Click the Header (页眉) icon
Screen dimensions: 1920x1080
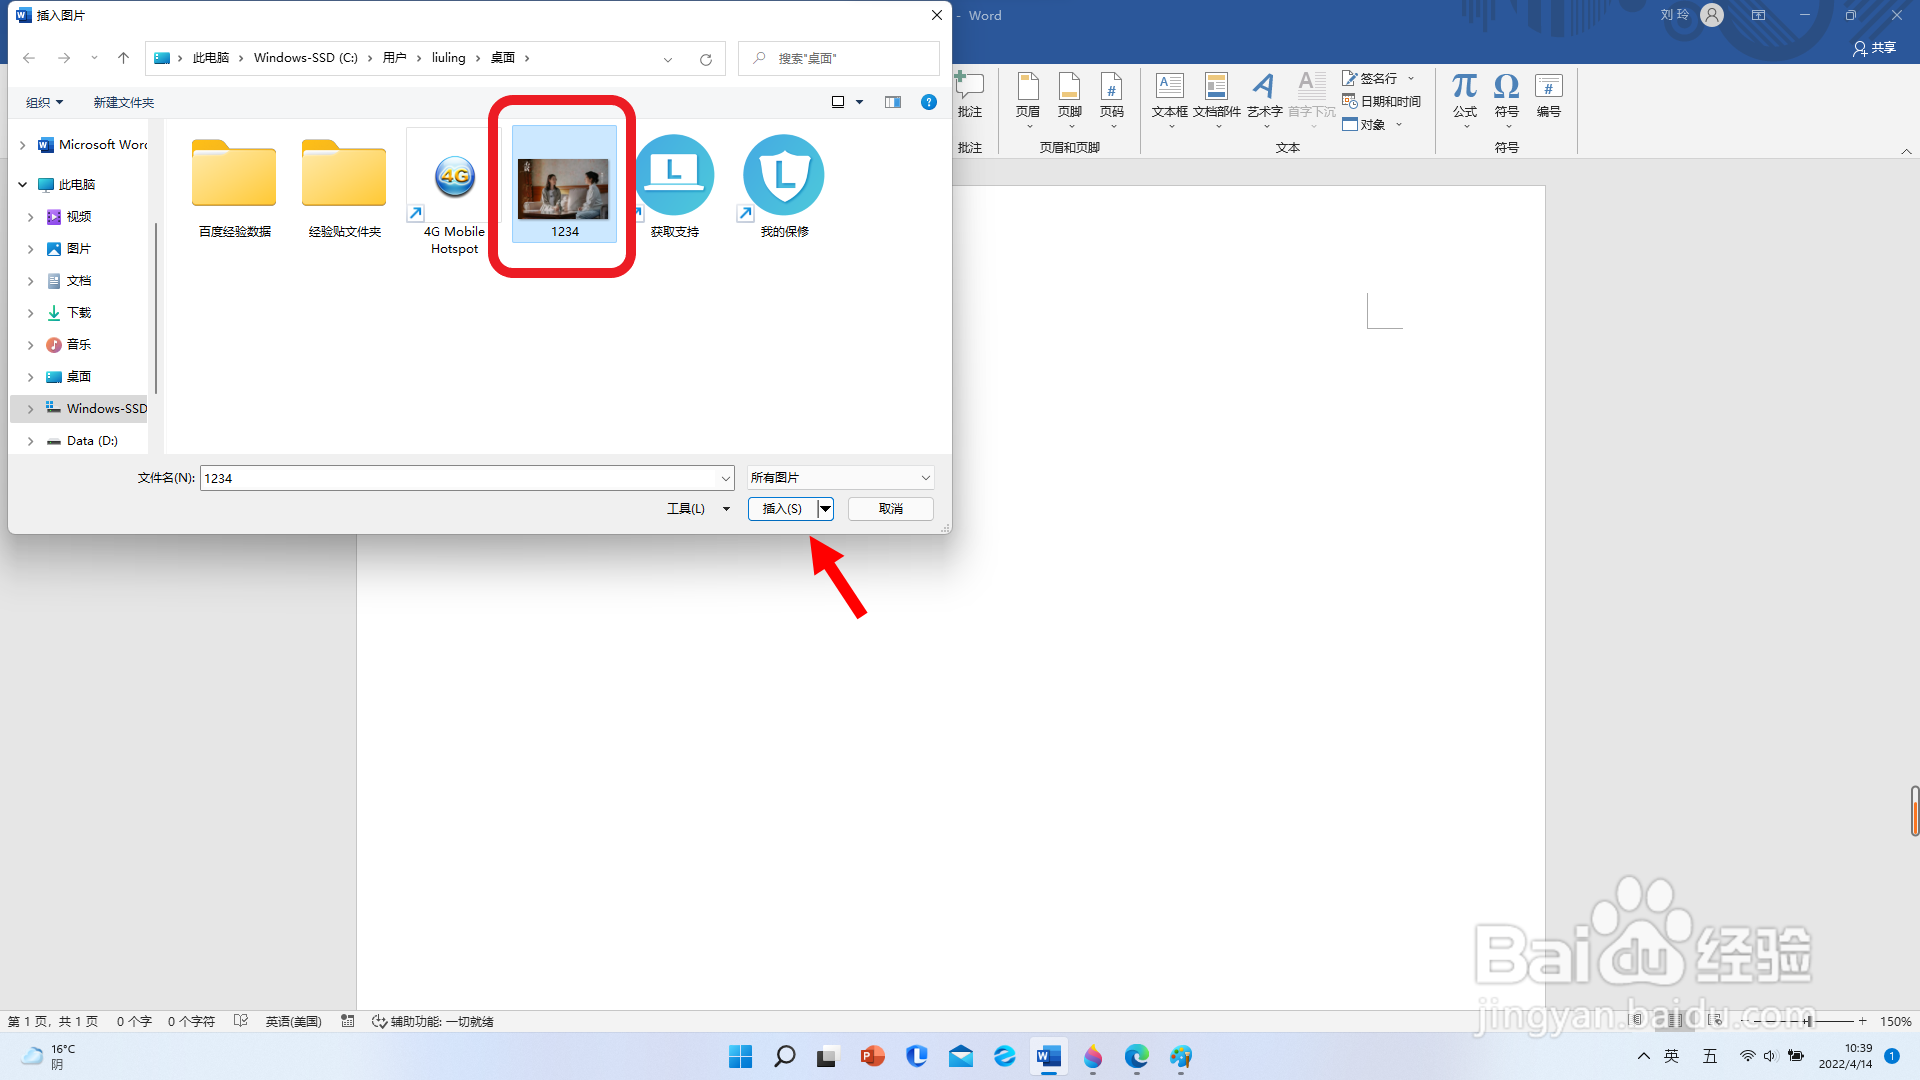point(1028,88)
